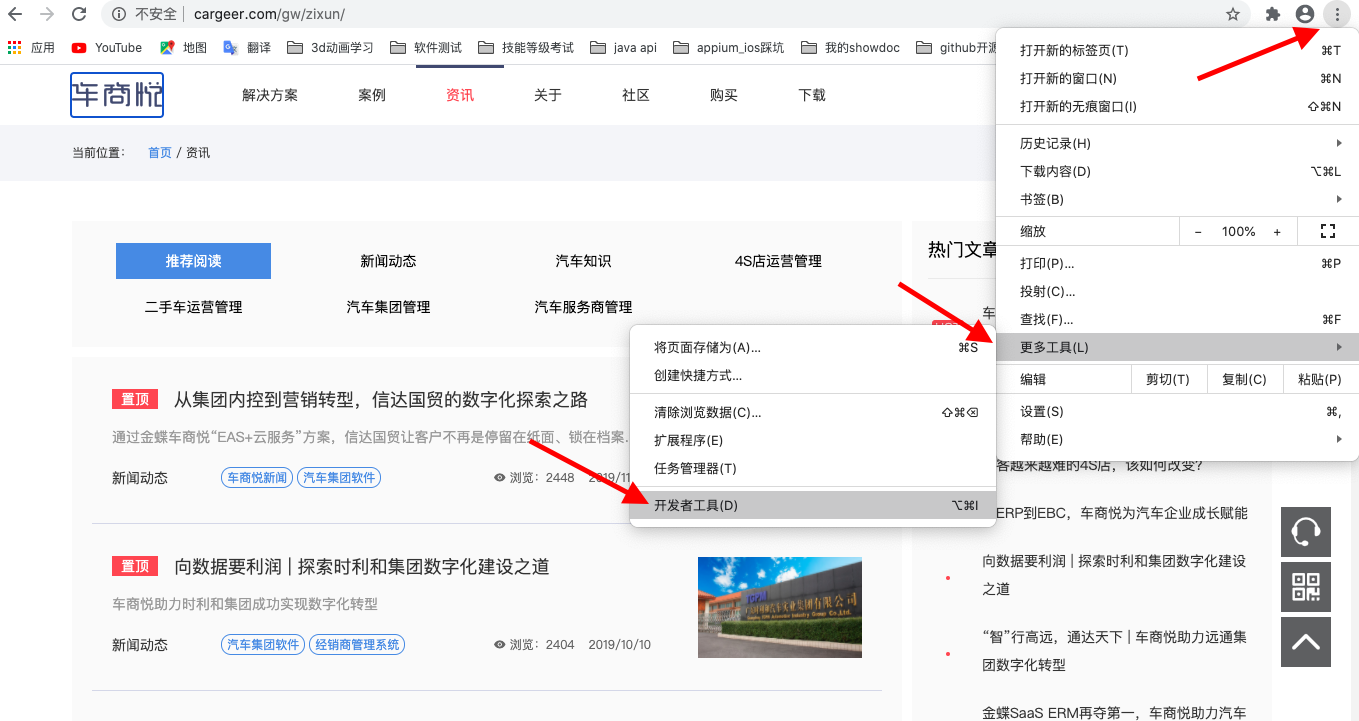This screenshot has width=1359, height=721.
Task: Select 打开新的无痕窗口(I) in the menu
Action: tap(1178, 106)
